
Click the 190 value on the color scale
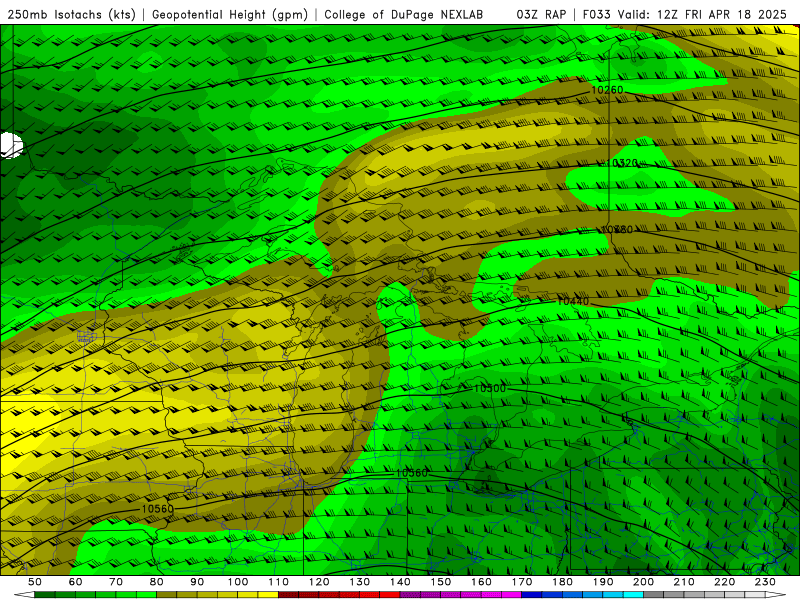603,582
